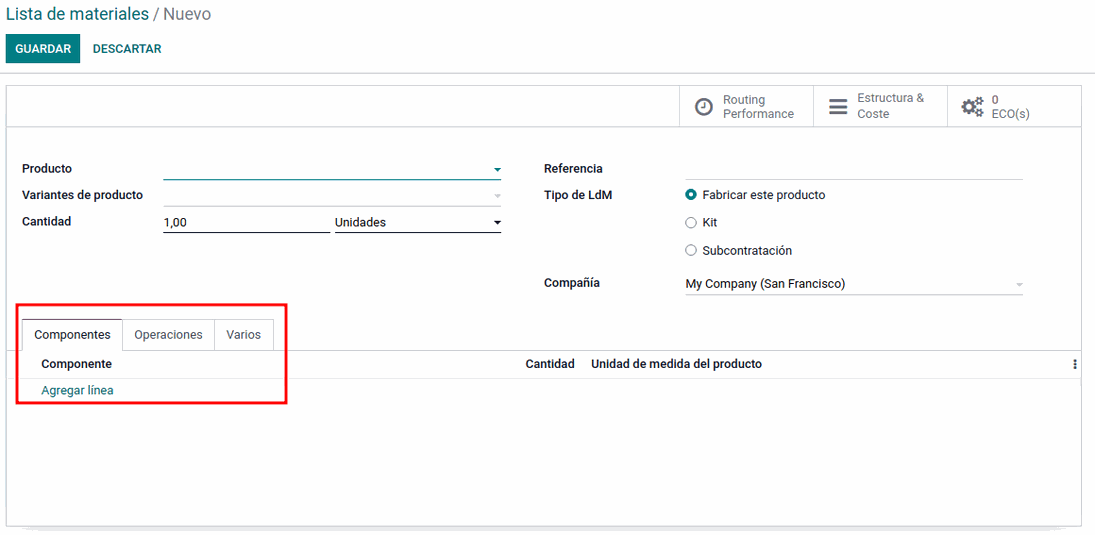The image size is (1095, 535).
Task: Go to Lista de materiales breadcrumb
Action: pos(78,14)
